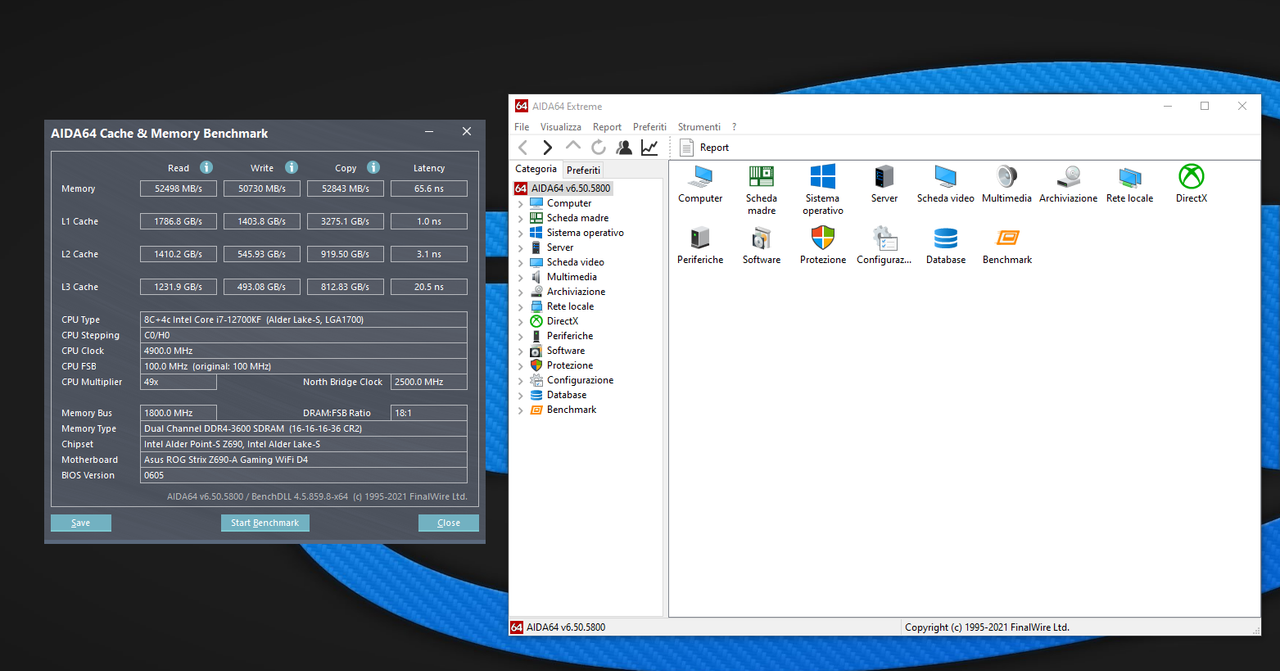This screenshot has height=671, width=1280.
Task: Maximize the AIDA64 Extreme window
Action: (x=1204, y=106)
